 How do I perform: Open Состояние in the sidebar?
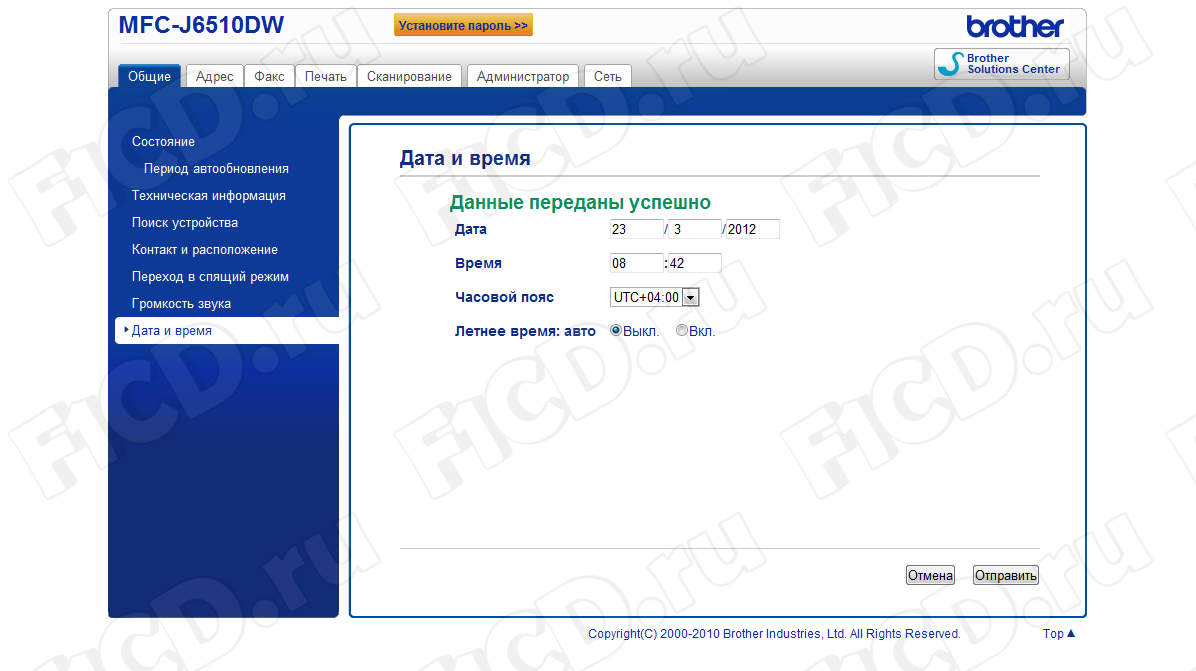coord(163,142)
